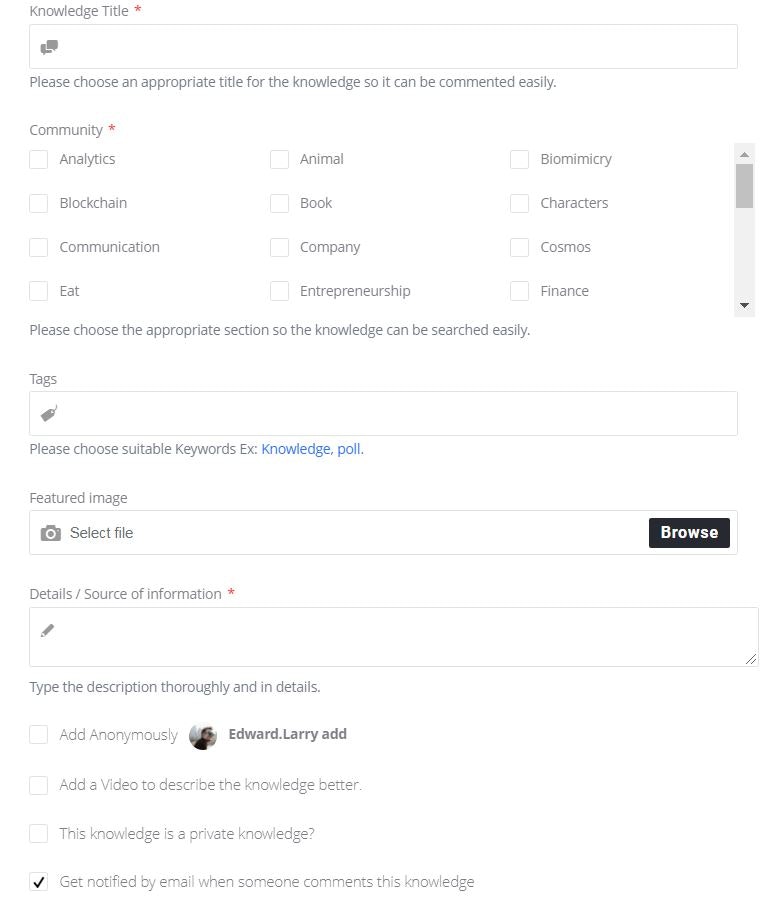Click the community list scrollbar thumb

coord(744,186)
